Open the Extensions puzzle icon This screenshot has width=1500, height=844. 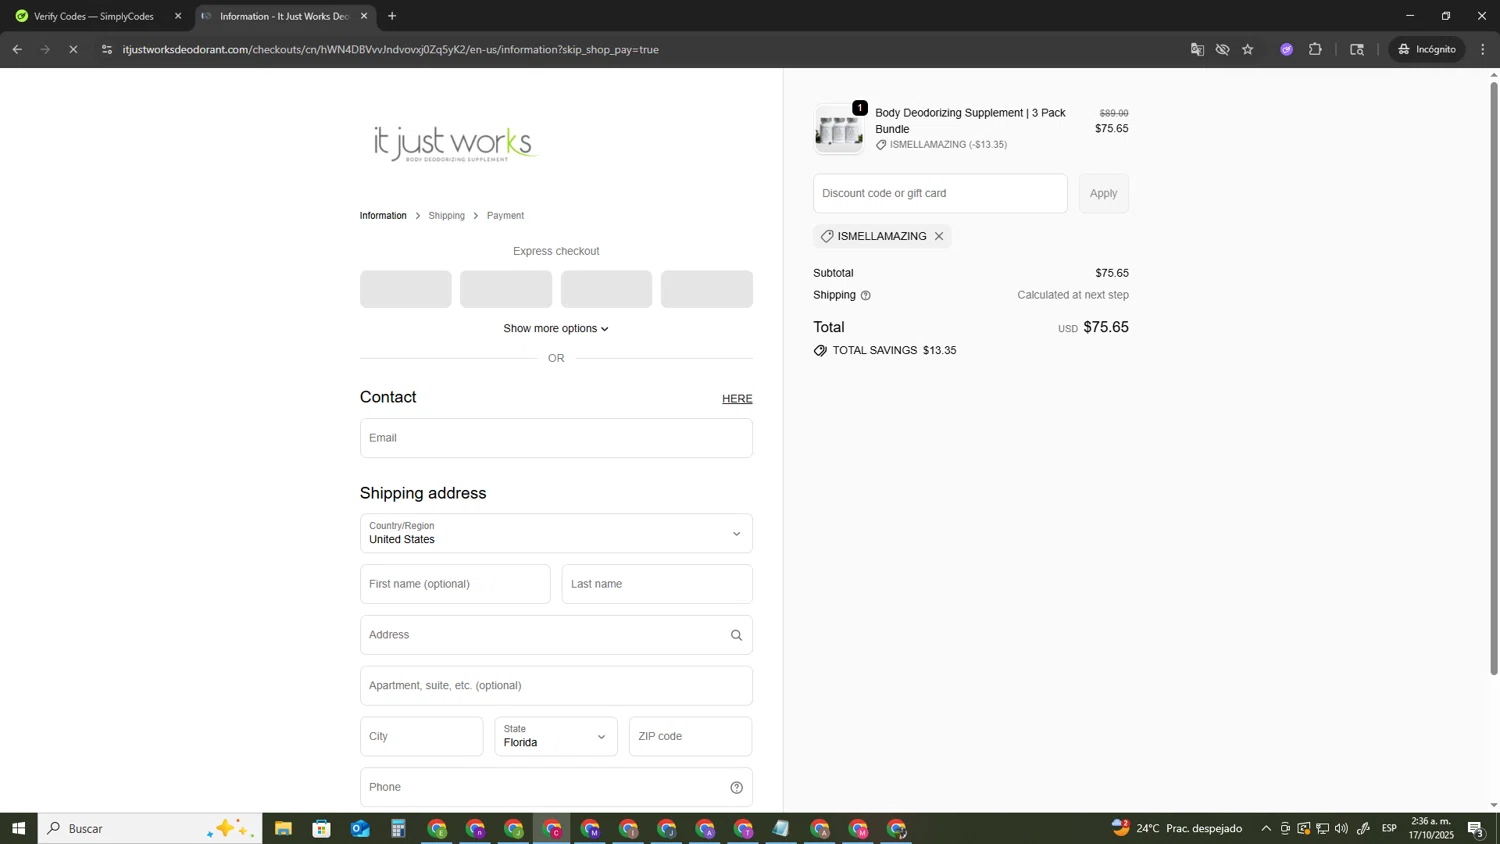tap(1315, 49)
